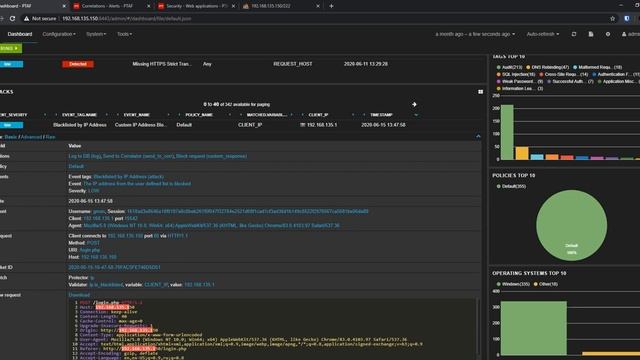Viewport: 640px width, 360px height.
Task: Sort by EVENT_NAME column header
Action: click(x=137, y=115)
